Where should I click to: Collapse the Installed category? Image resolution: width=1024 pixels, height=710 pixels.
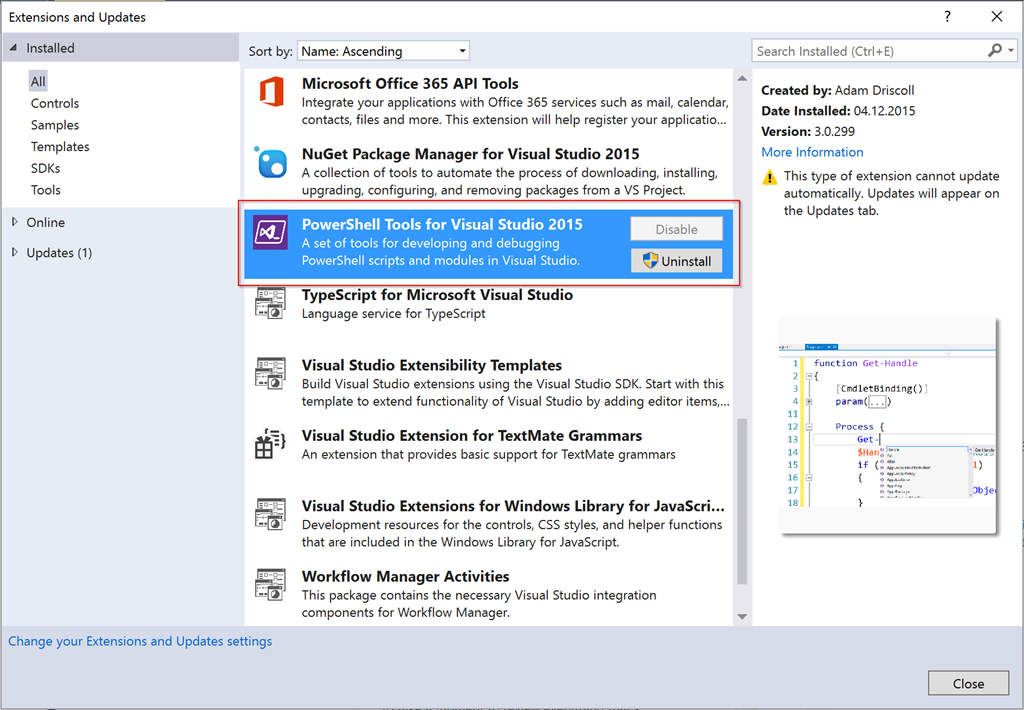[14, 48]
